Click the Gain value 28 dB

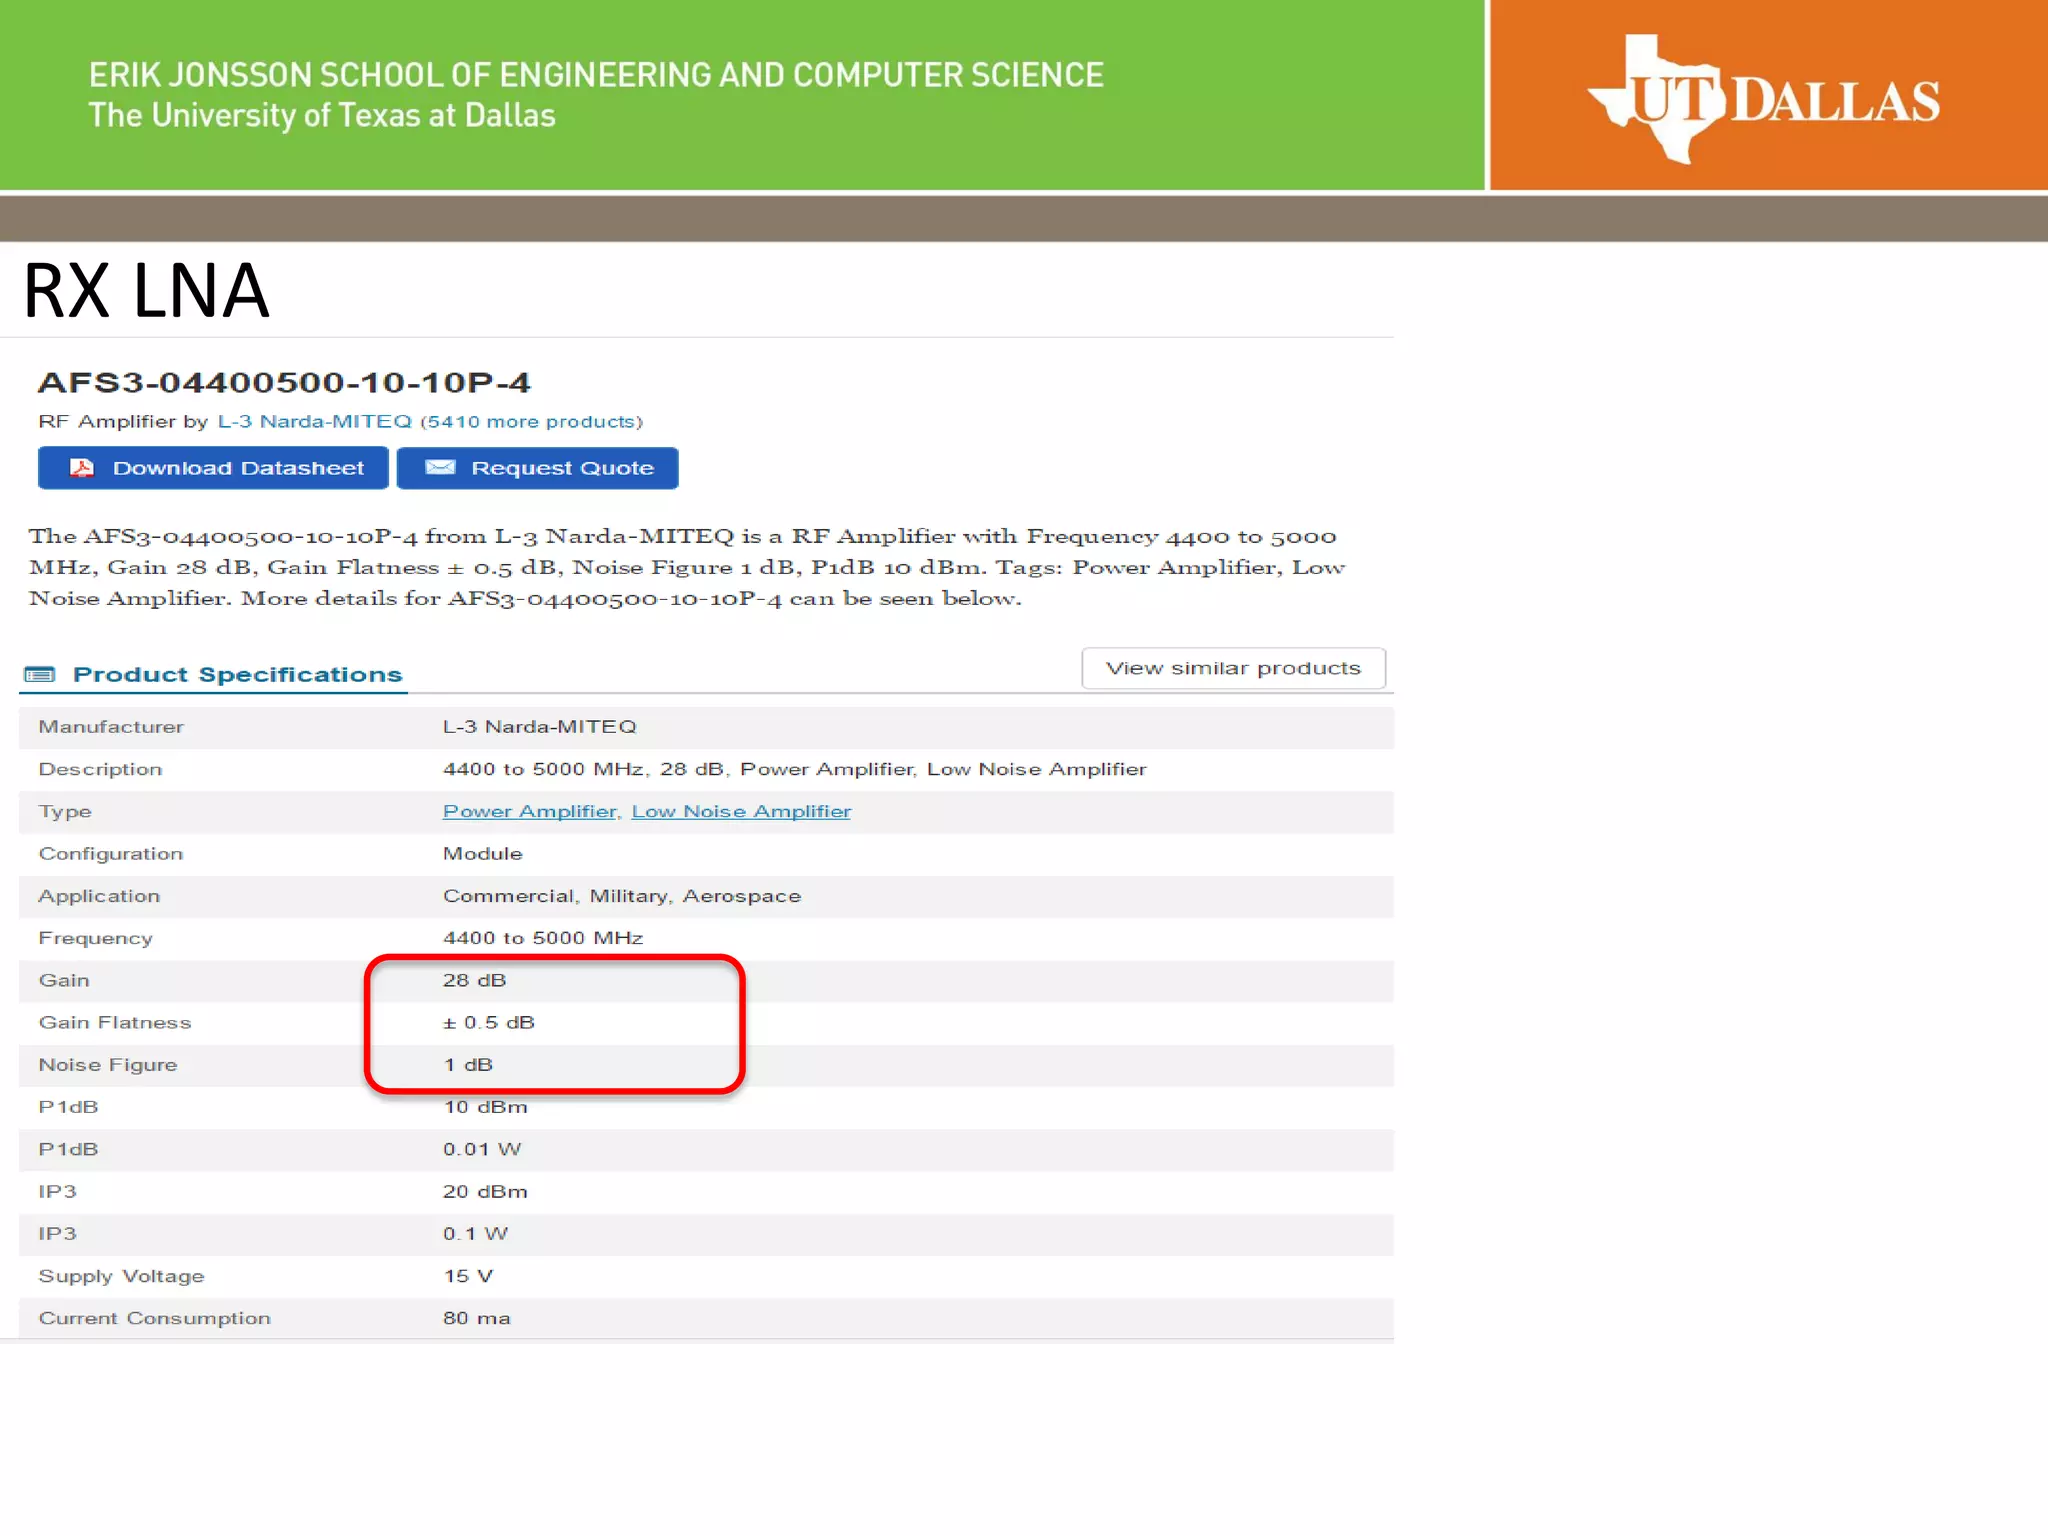[x=474, y=981]
